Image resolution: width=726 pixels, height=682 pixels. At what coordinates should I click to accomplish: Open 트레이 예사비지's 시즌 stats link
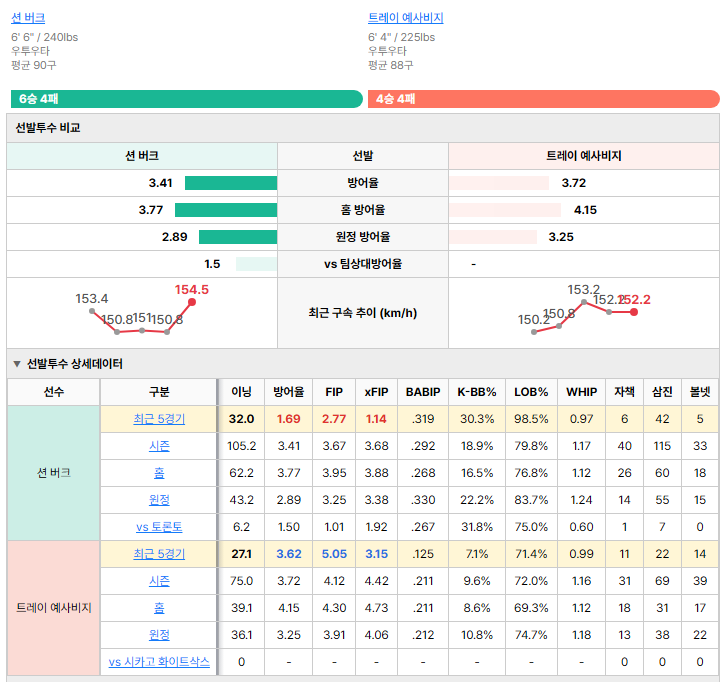click(159, 581)
